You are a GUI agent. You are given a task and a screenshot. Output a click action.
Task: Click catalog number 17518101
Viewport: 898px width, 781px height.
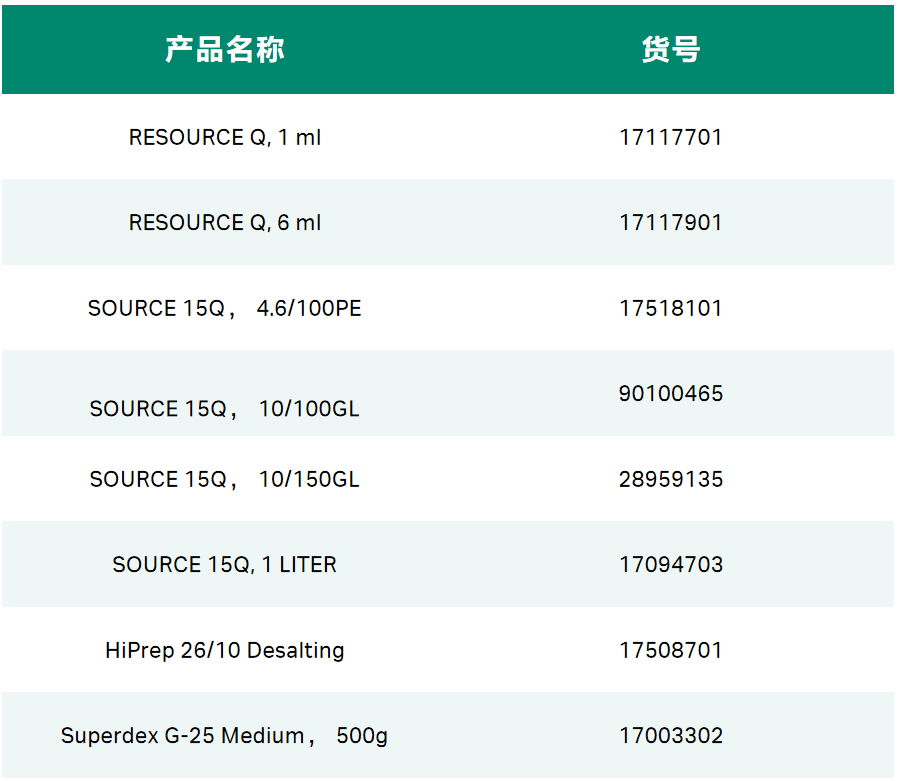pos(669,308)
